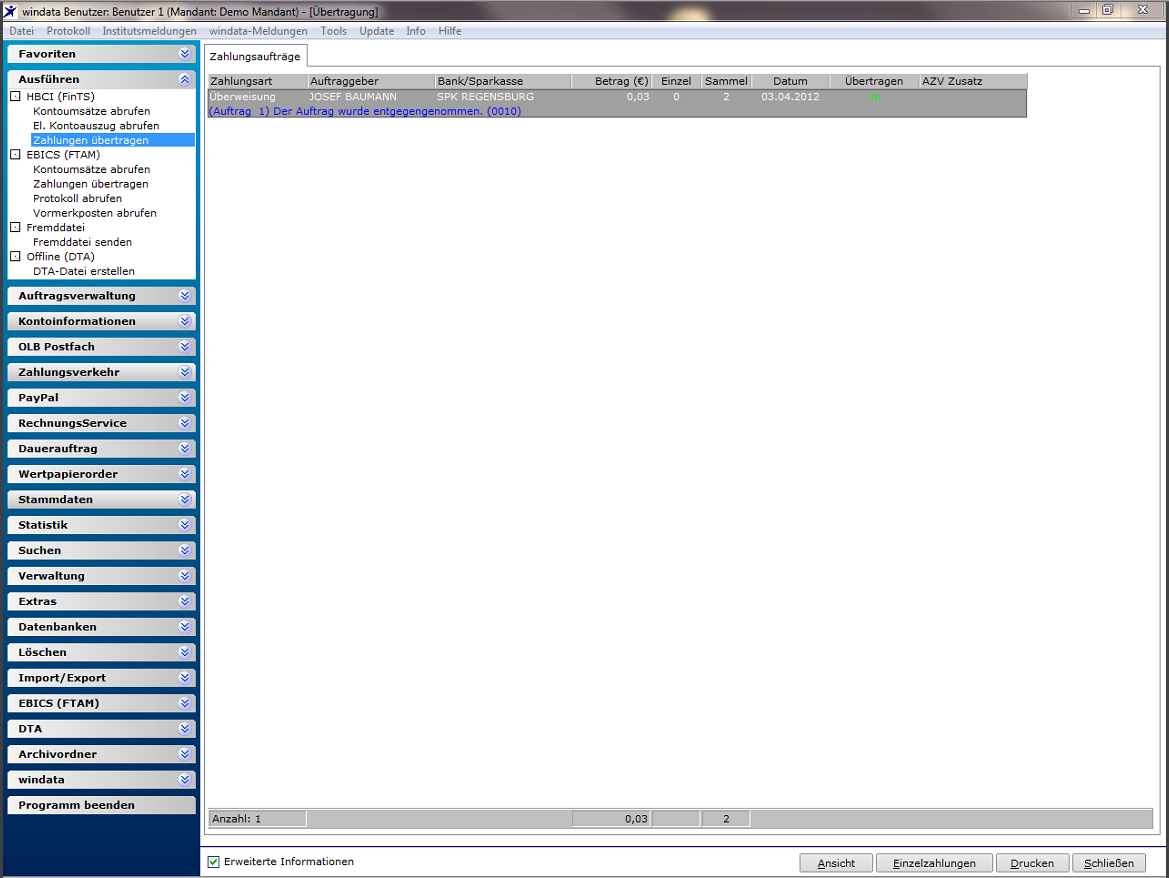
Task: Collapse the Ausführen panel chevron
Action: click(x=185, y=79)
